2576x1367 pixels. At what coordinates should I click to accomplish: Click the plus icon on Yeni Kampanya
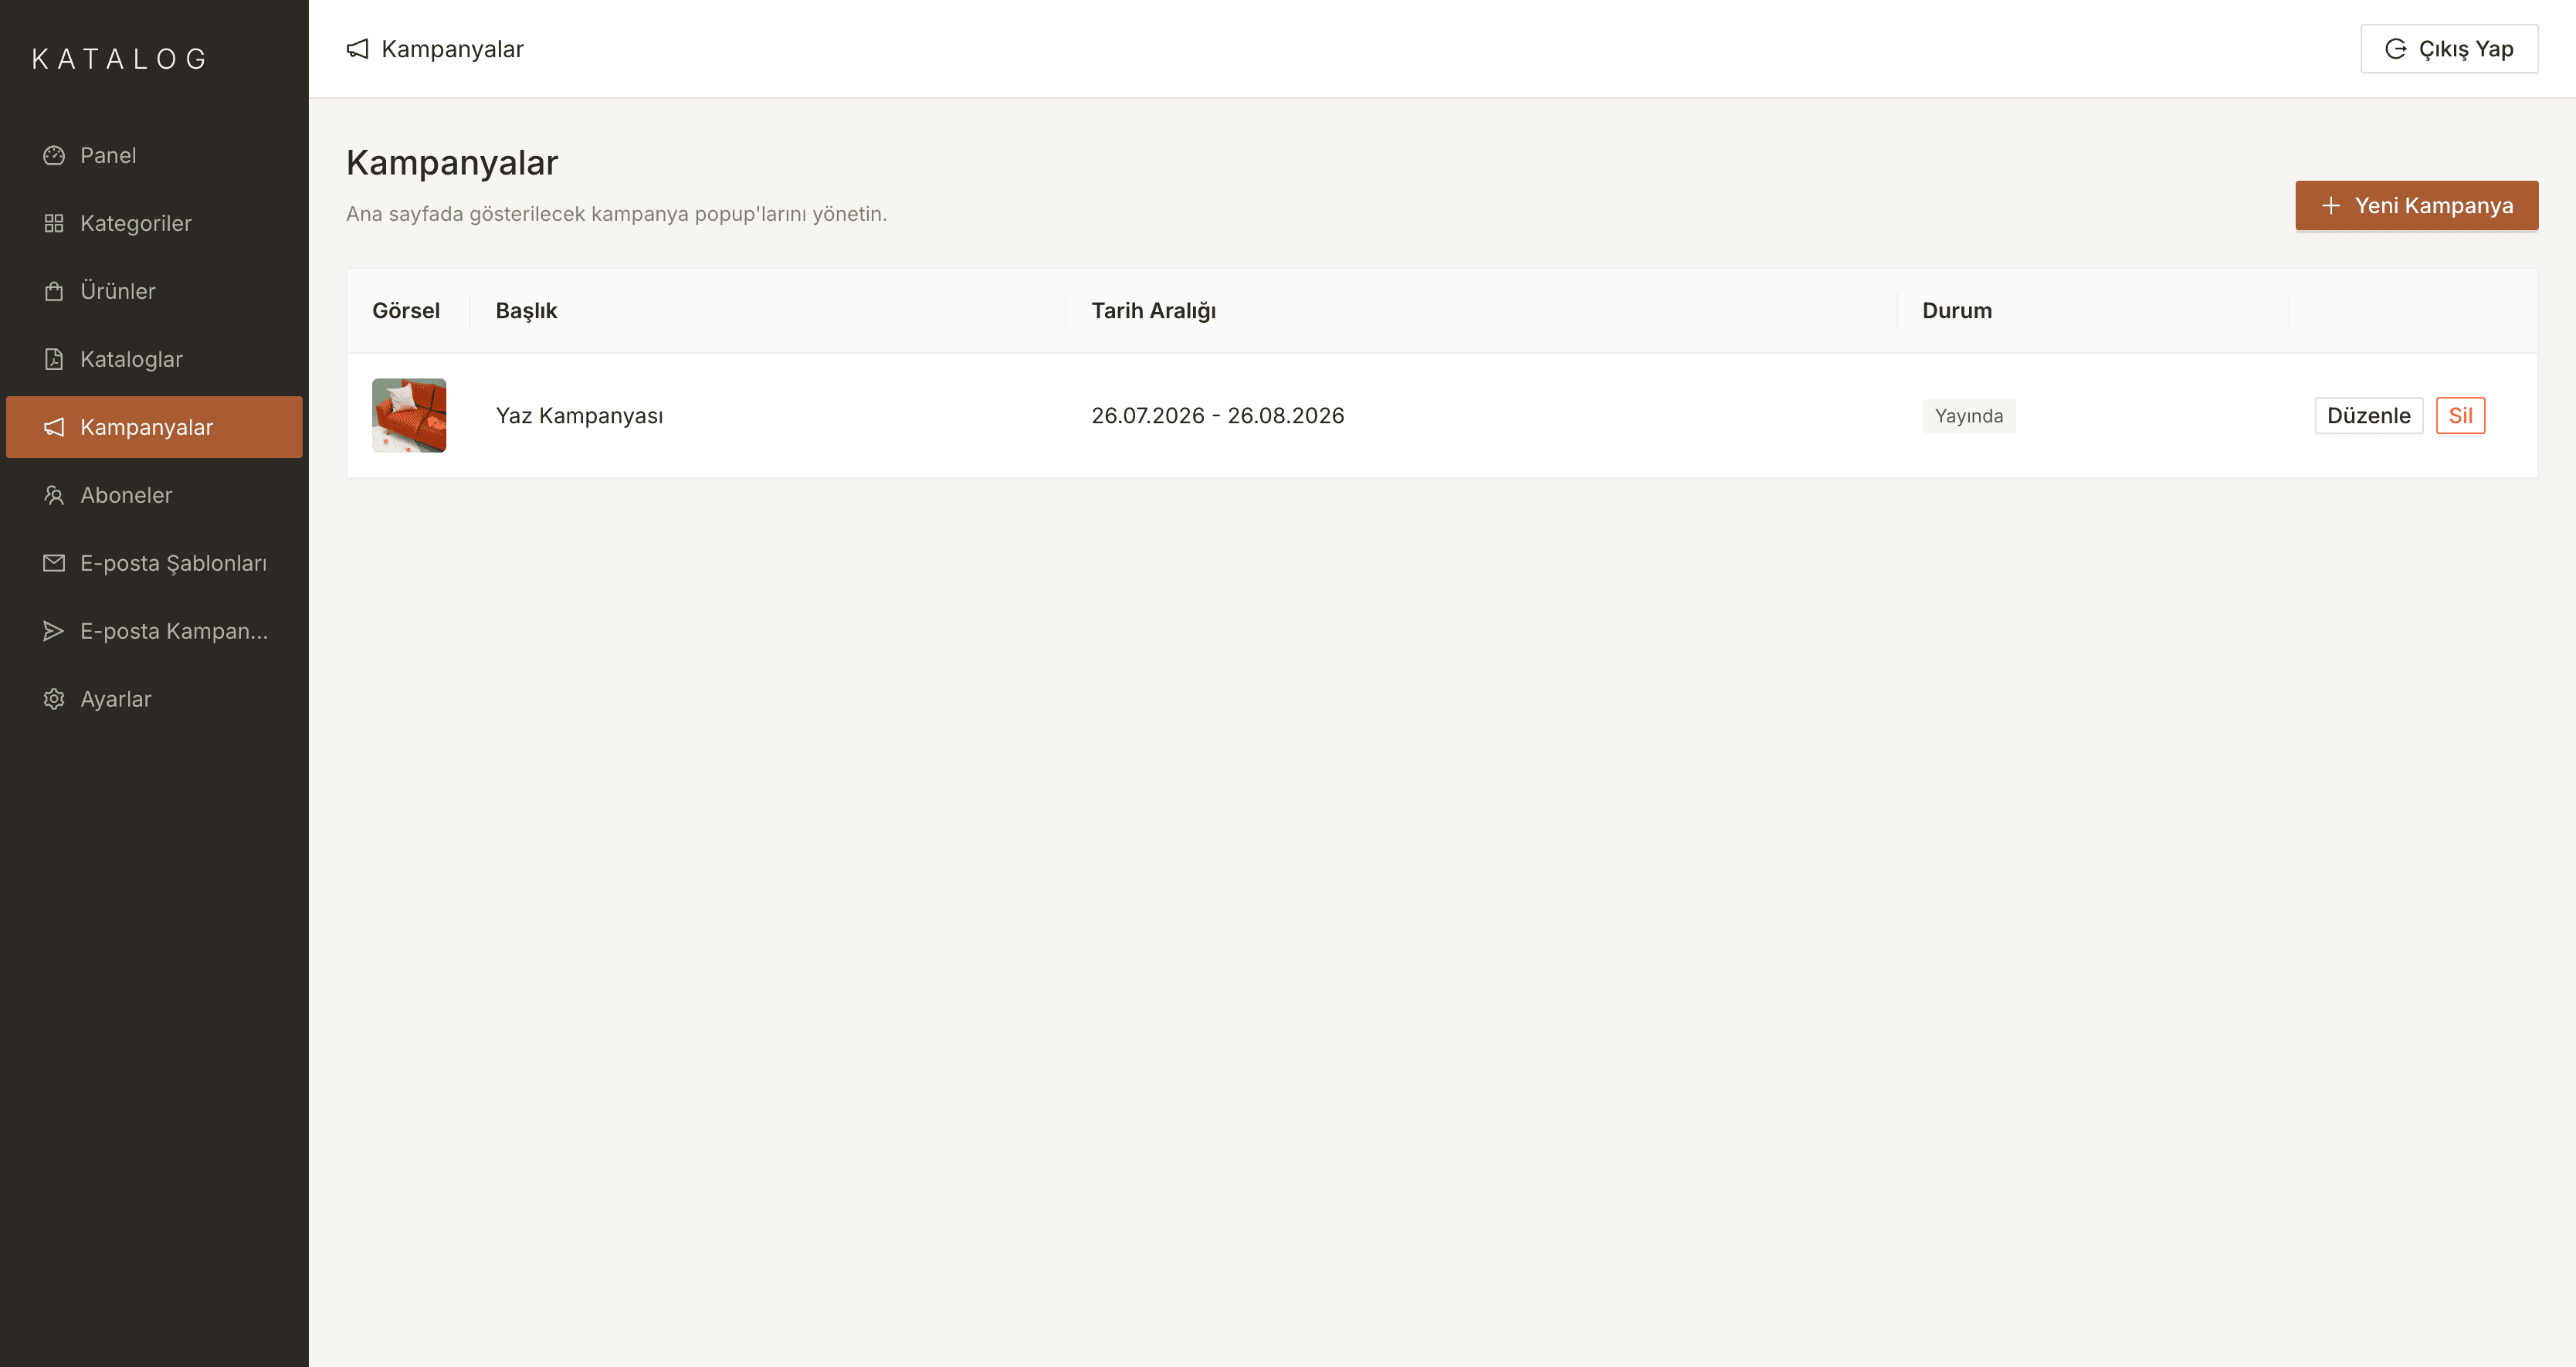pos(2331,205)
